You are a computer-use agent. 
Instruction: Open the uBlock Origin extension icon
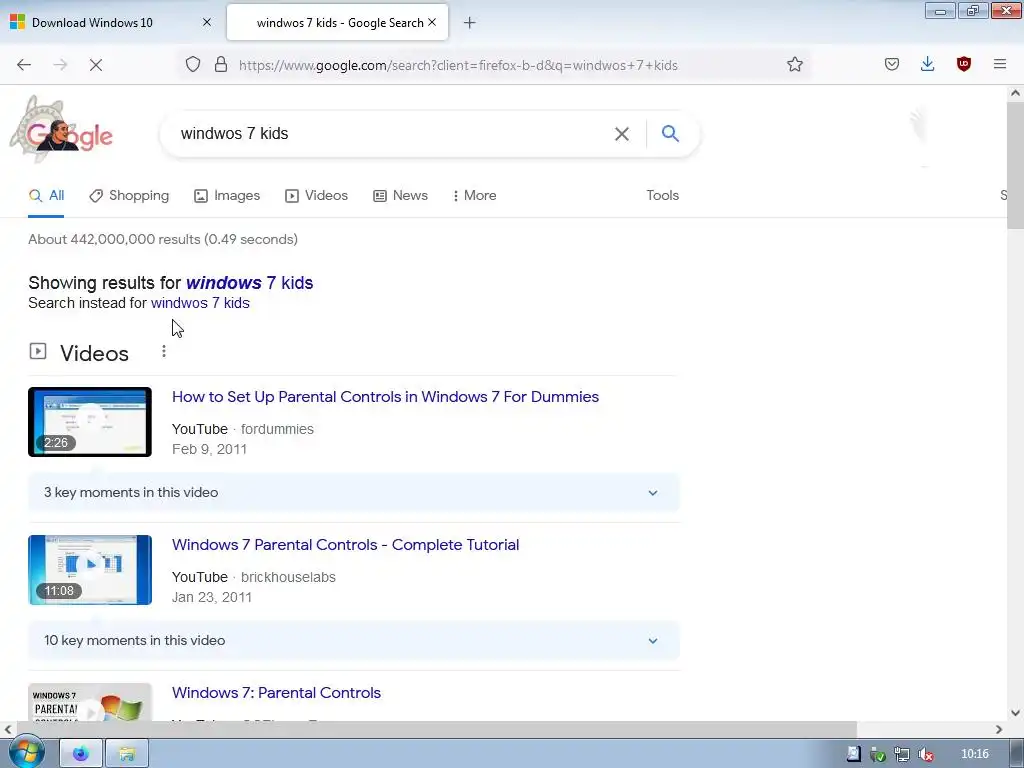[x=963, y=64]
